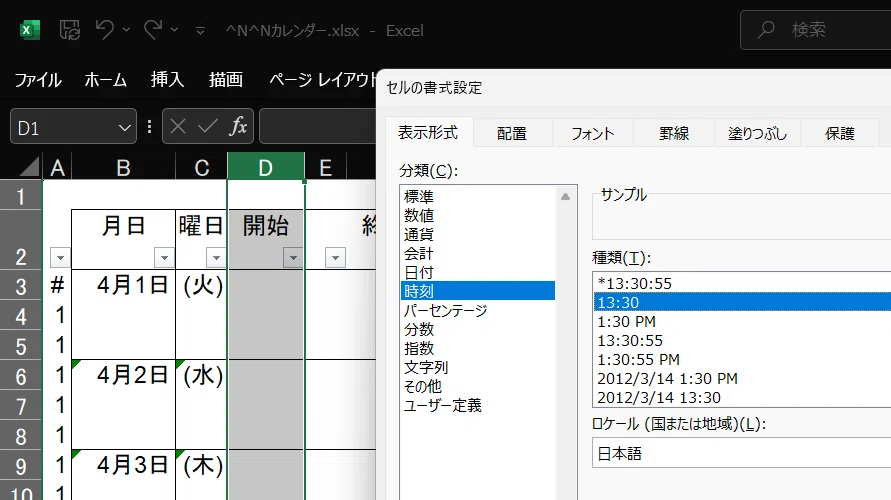
Task: Open the 曜日 column filter dropdown
Action: click(x=216, y=258)
